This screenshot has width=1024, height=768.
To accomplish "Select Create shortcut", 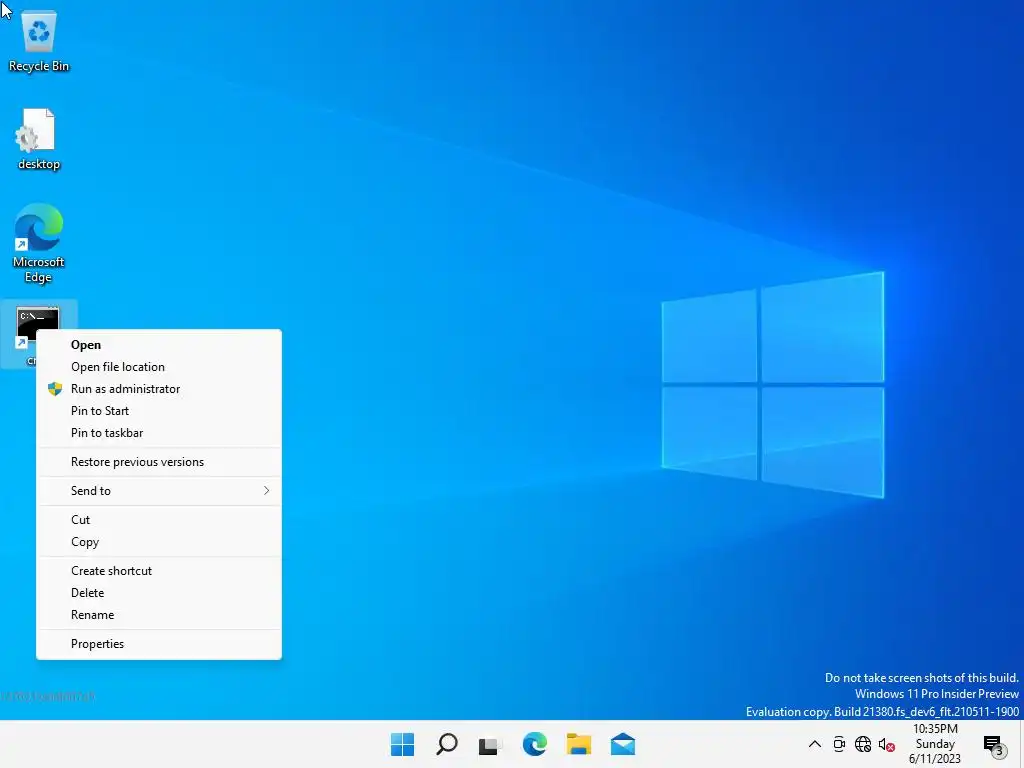I will (159, 571).
